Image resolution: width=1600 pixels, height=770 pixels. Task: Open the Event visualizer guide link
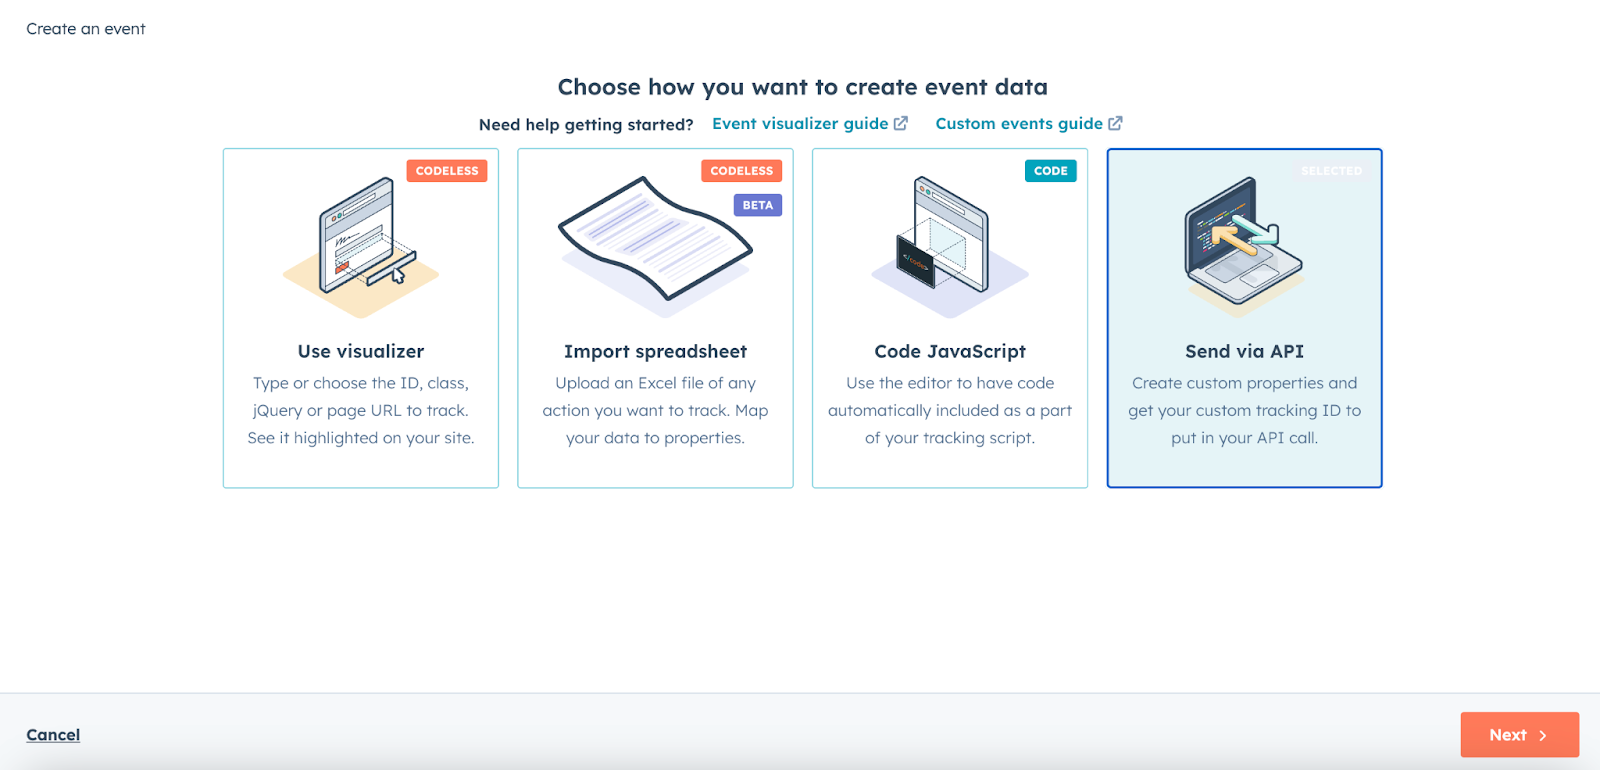(x=800, y=123)
